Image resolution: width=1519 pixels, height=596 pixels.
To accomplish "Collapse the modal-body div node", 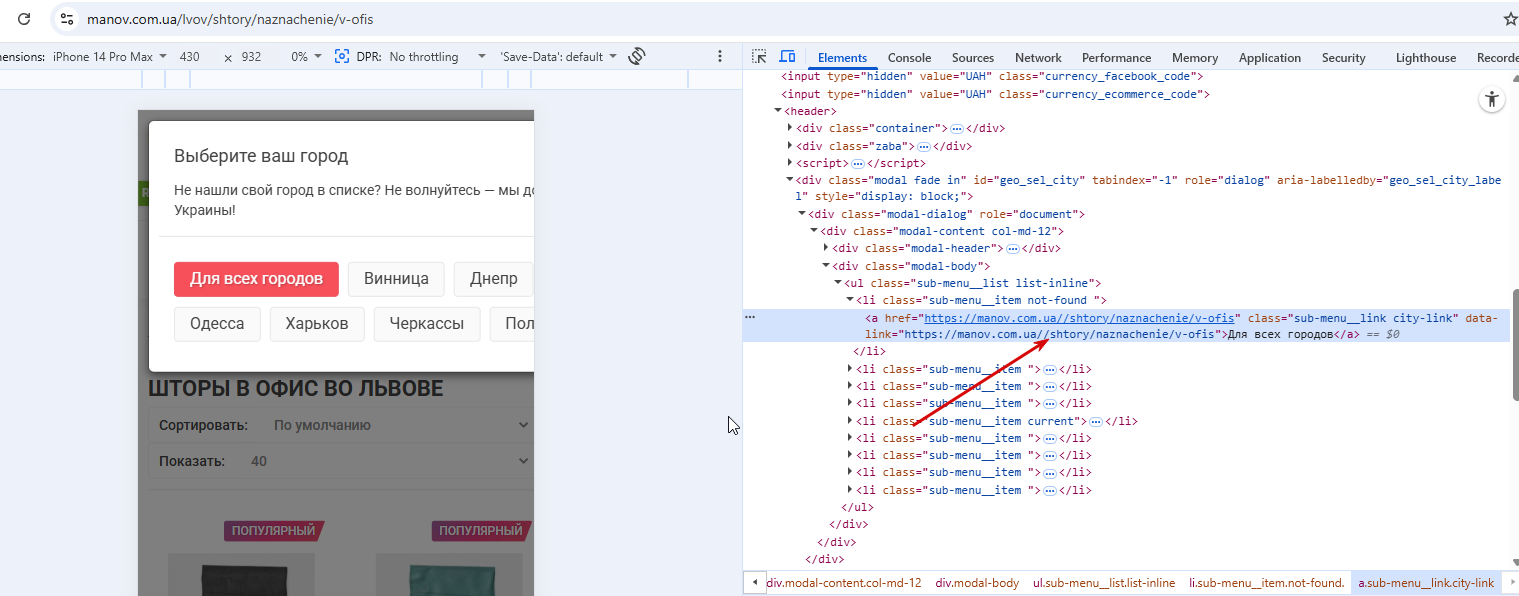I will pyautogui.click(x=826, y=266).
